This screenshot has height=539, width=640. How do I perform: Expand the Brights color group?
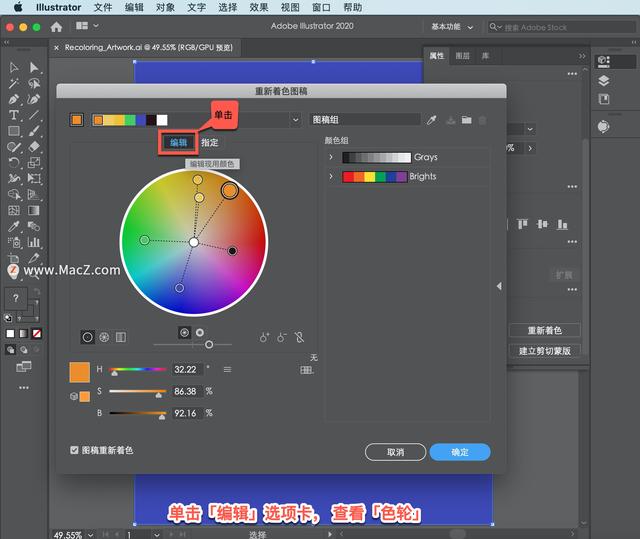coord(331,176)
